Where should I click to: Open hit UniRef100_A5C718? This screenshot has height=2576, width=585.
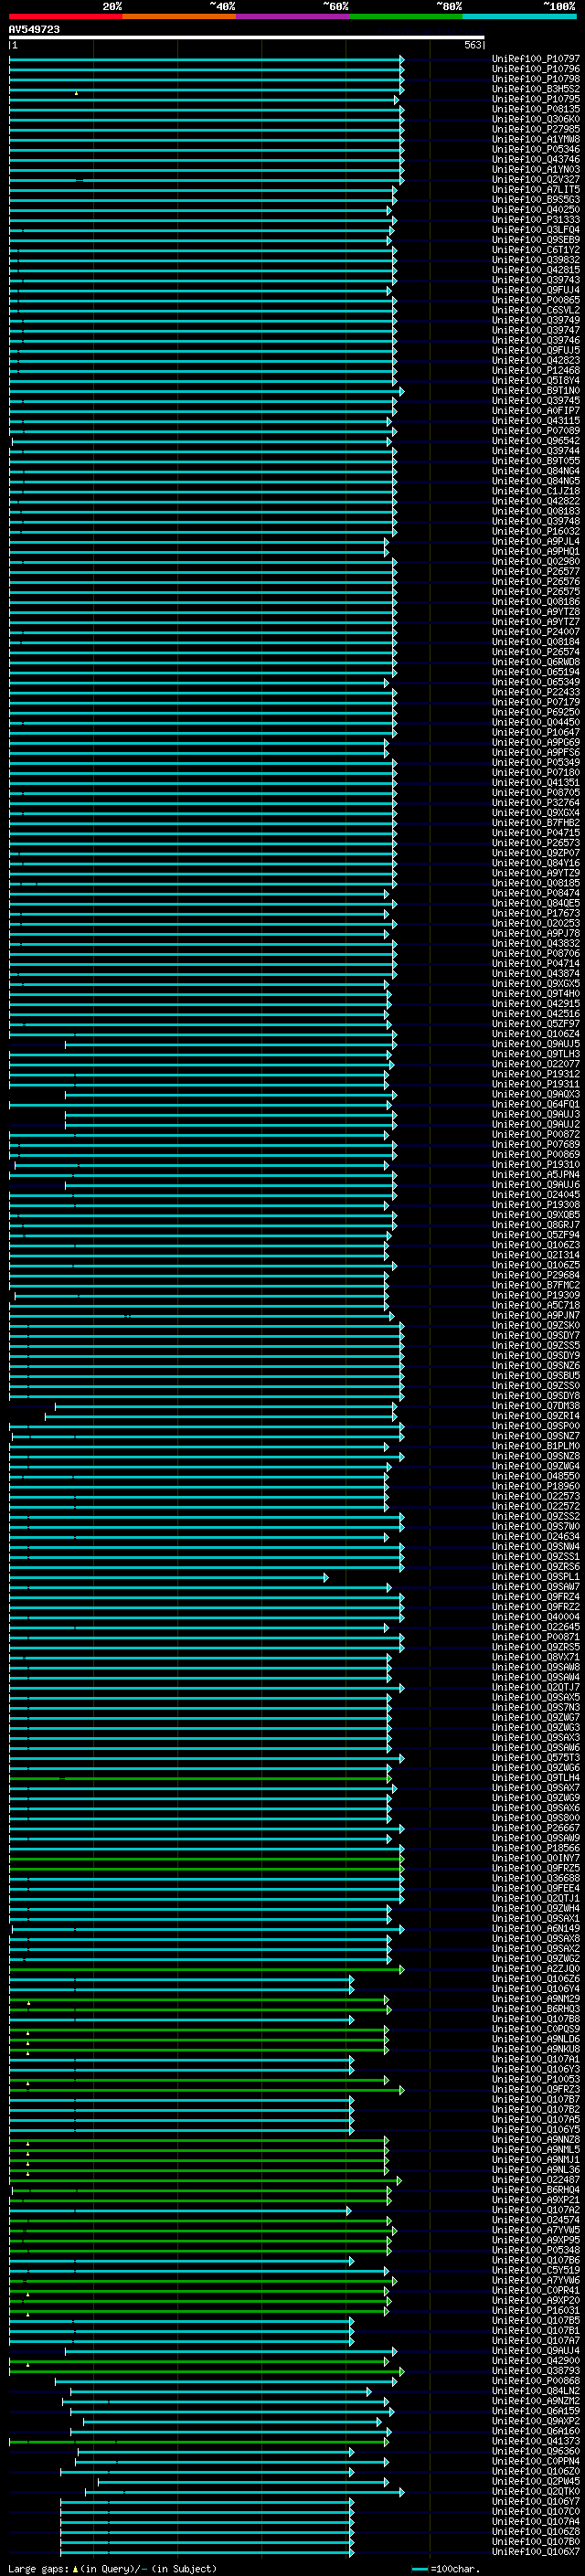pos(535,1305)
